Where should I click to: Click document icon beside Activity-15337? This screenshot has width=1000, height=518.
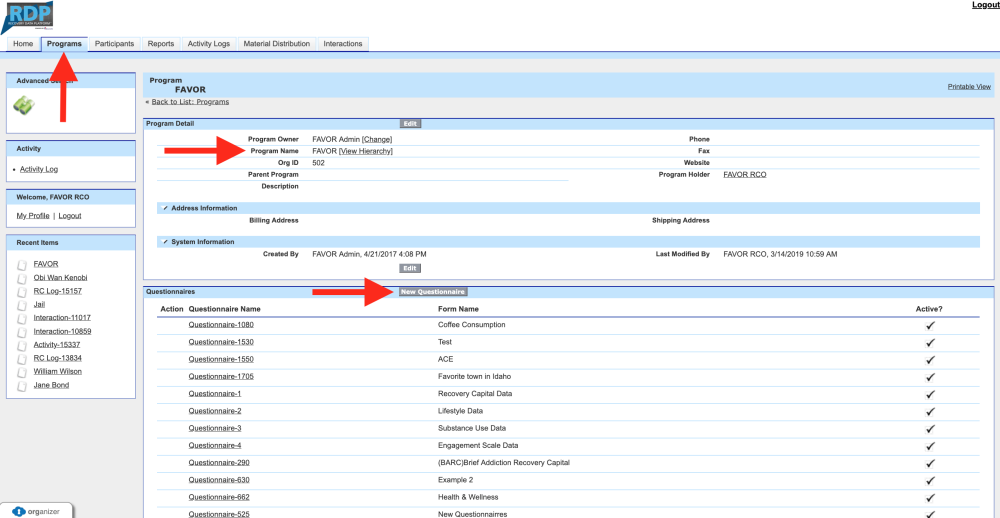coord(22,345)
